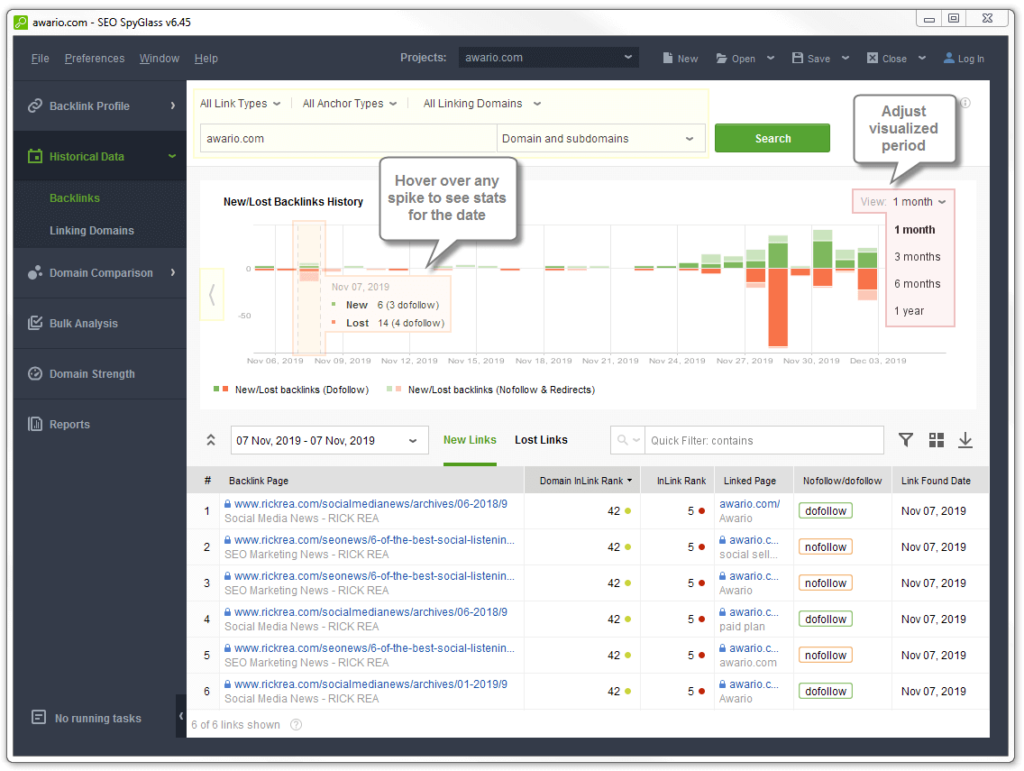Click the grid view columns icon
This screenshot has width=1024, height=771.
(936, 440)
